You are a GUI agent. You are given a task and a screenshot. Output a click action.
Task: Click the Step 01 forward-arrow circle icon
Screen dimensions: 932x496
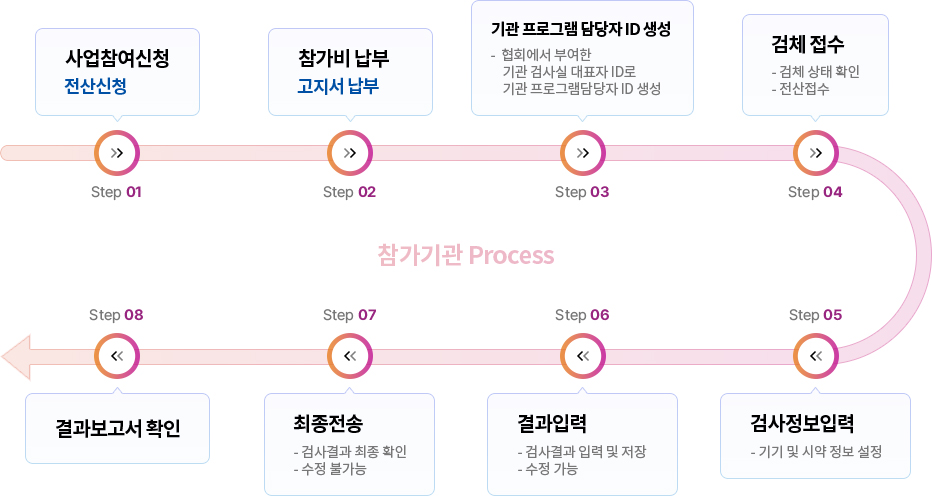[x=117, y=153]
